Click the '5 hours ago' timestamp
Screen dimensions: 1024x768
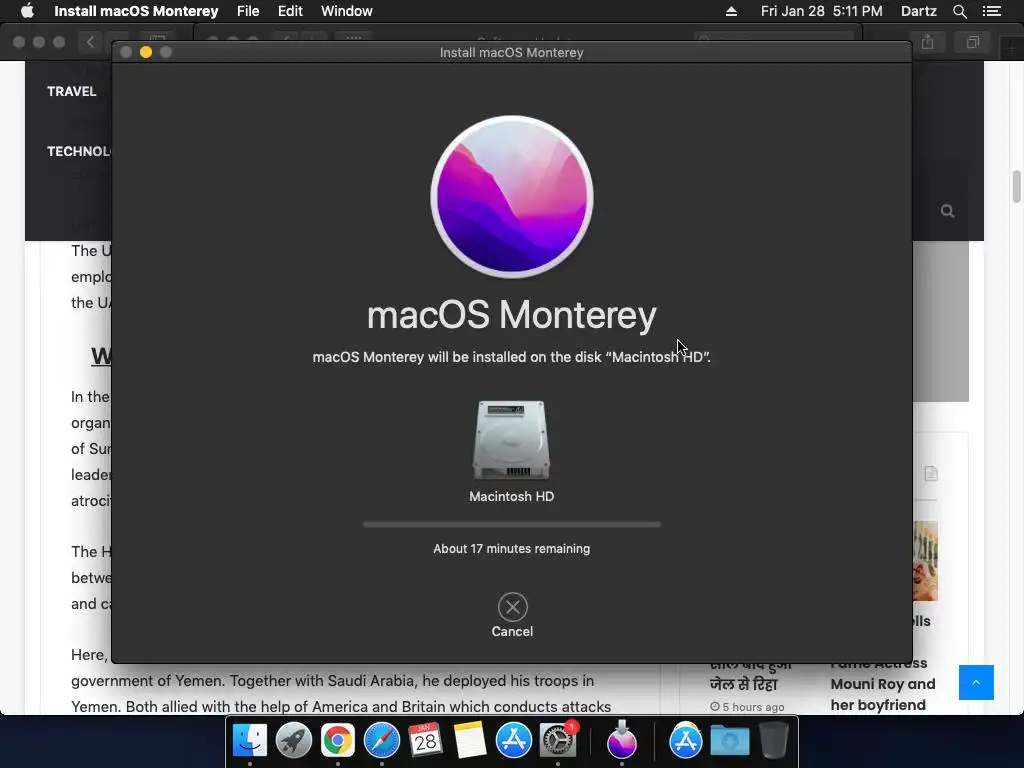pos(747,707)
